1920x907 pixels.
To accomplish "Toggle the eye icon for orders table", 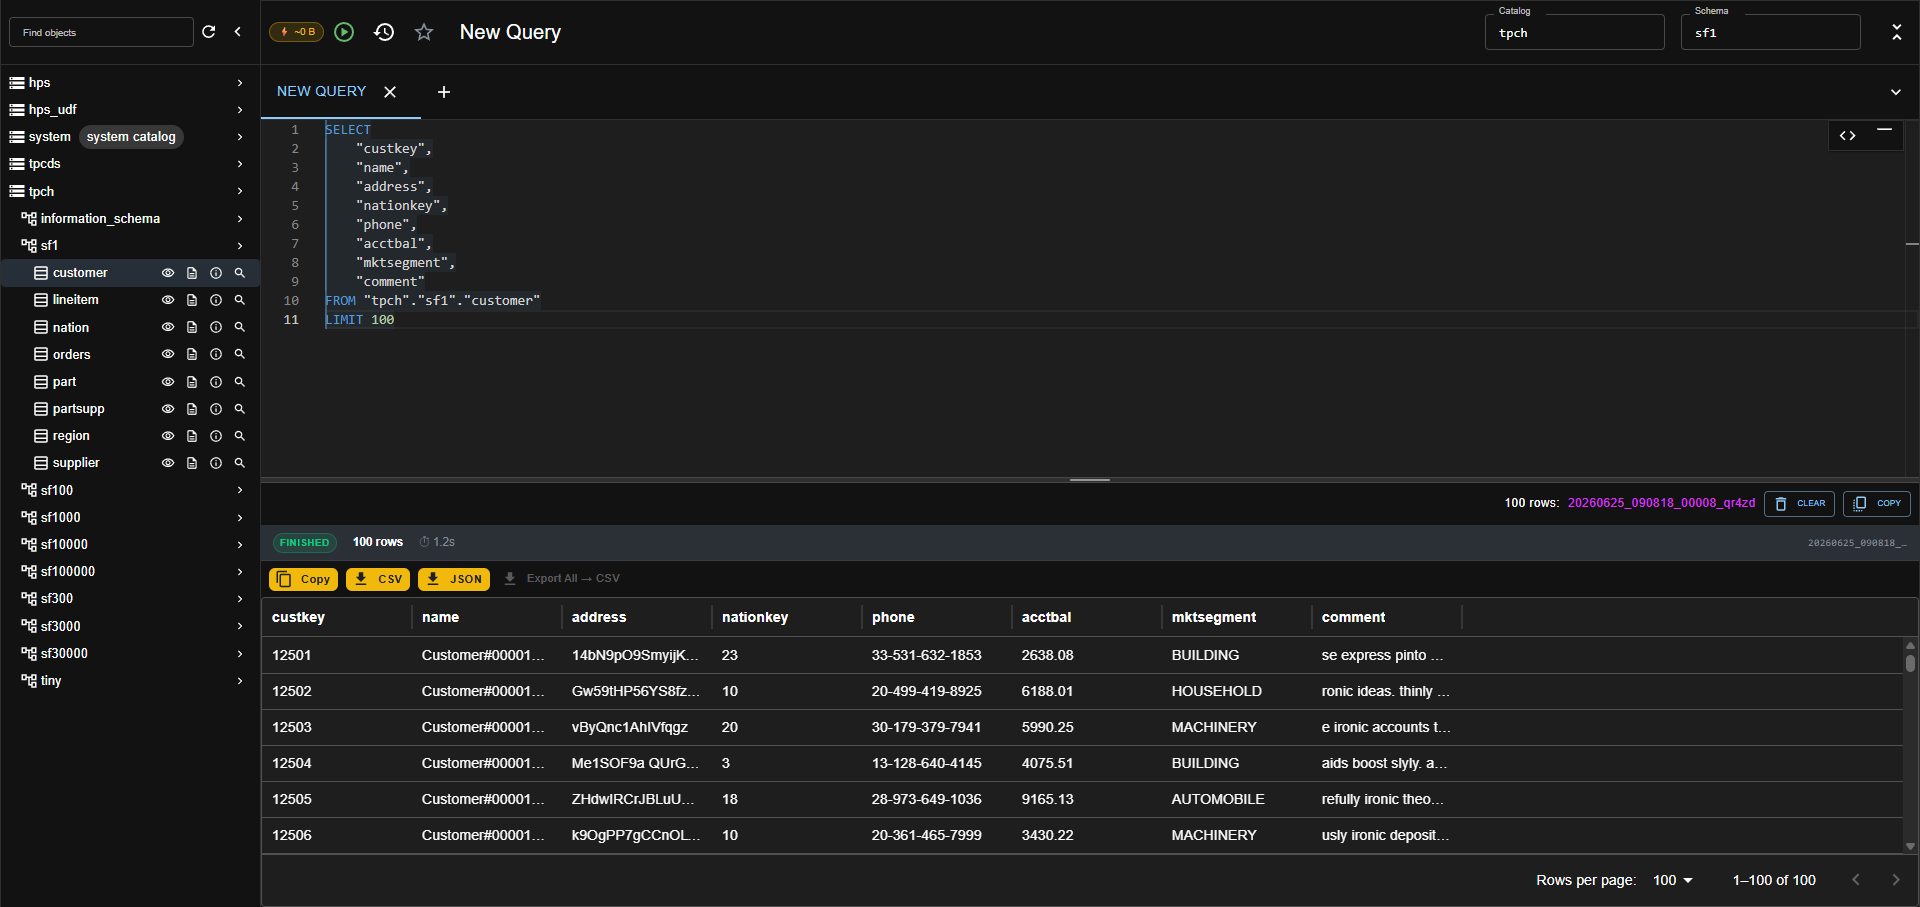I will pos(168,354).
